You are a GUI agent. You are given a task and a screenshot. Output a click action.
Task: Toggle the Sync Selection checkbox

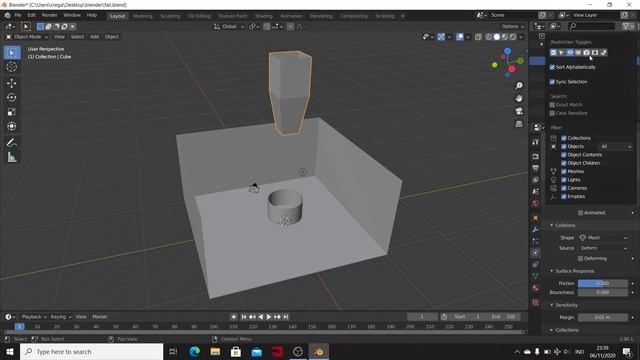(x=552, y=82)
